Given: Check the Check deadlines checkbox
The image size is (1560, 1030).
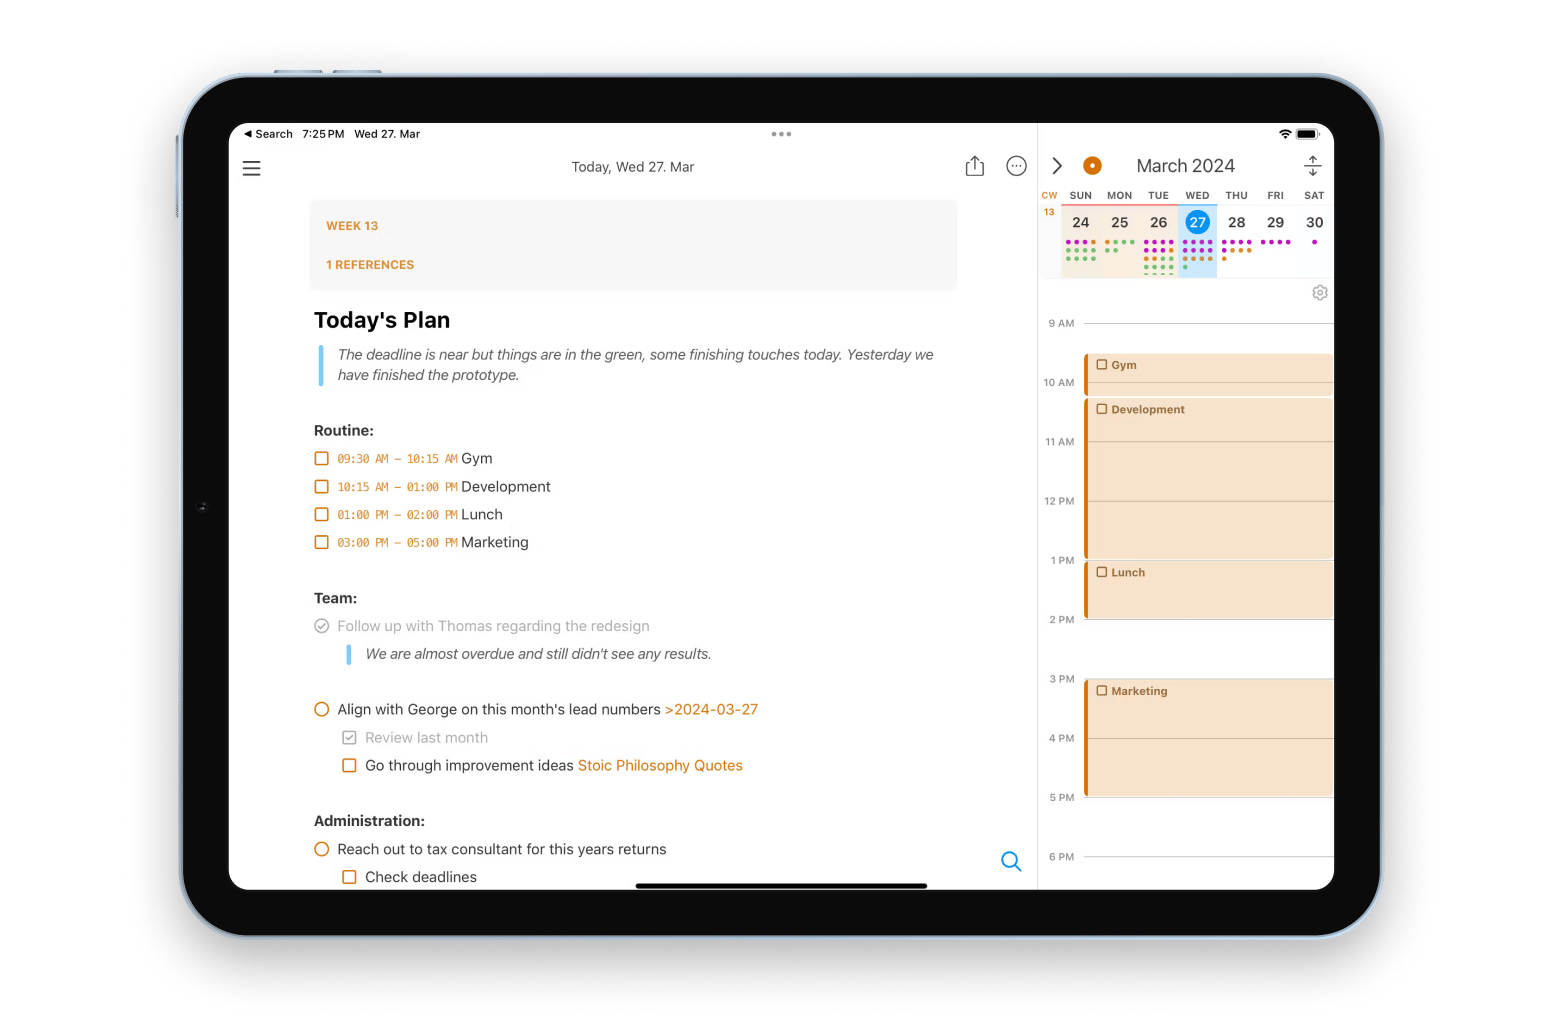Looking at the screenshot, I should coord(349,877).
